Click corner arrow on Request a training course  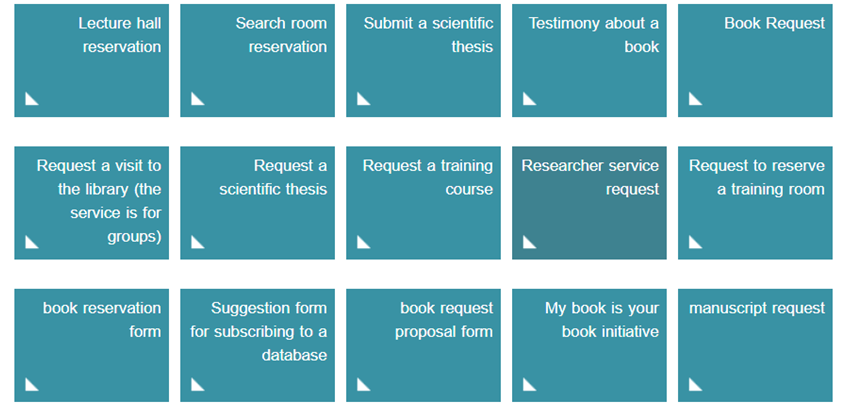pos(364,241)
